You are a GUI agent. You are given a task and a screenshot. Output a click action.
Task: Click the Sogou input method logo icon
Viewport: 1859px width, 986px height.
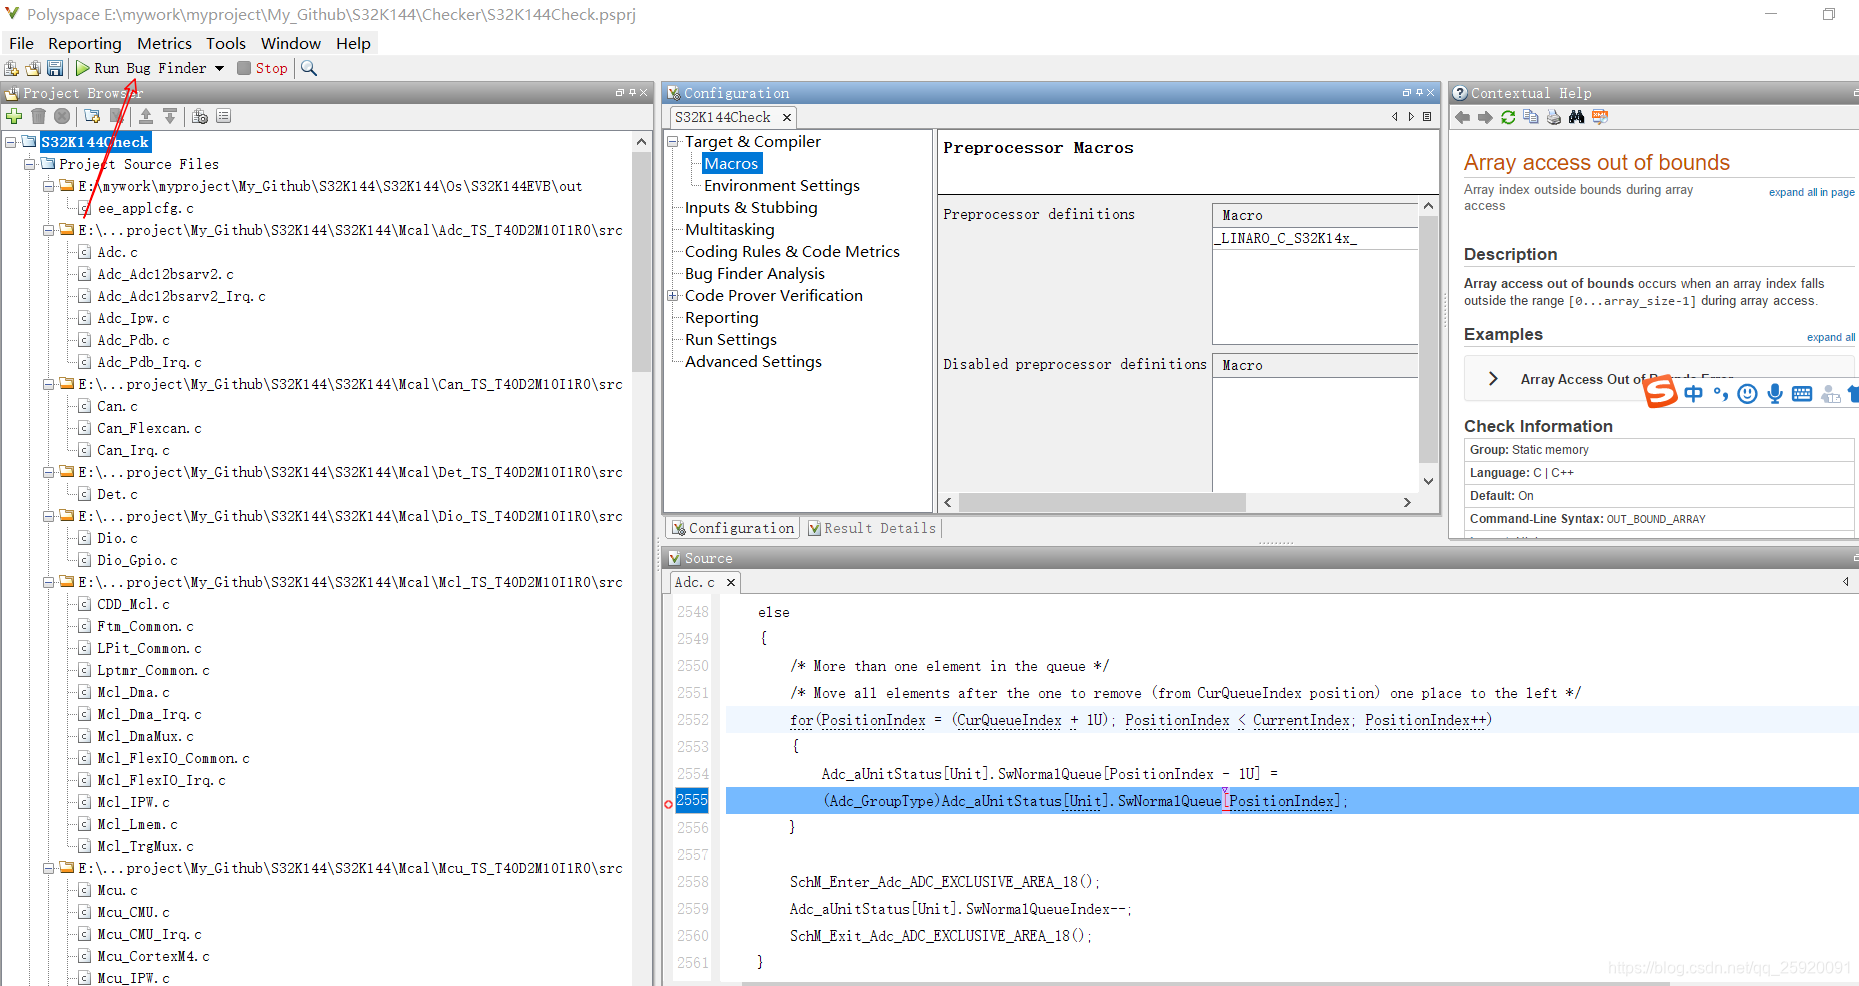click(x=1660, y=392)
